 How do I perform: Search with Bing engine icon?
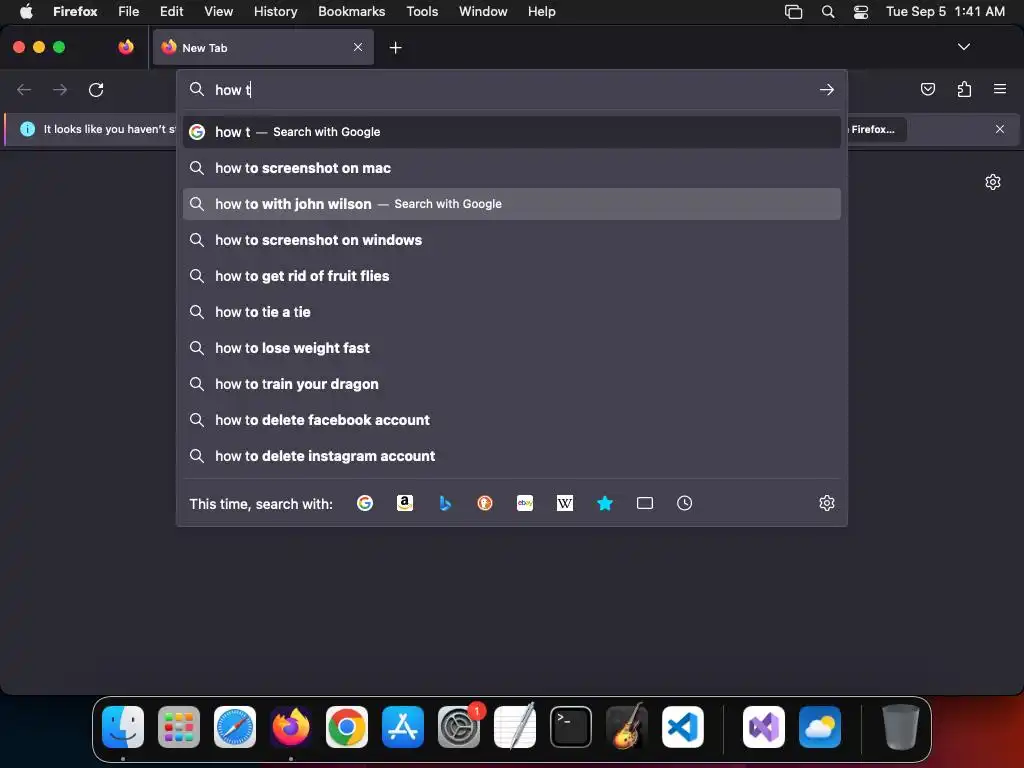click(x=445, y=503)
